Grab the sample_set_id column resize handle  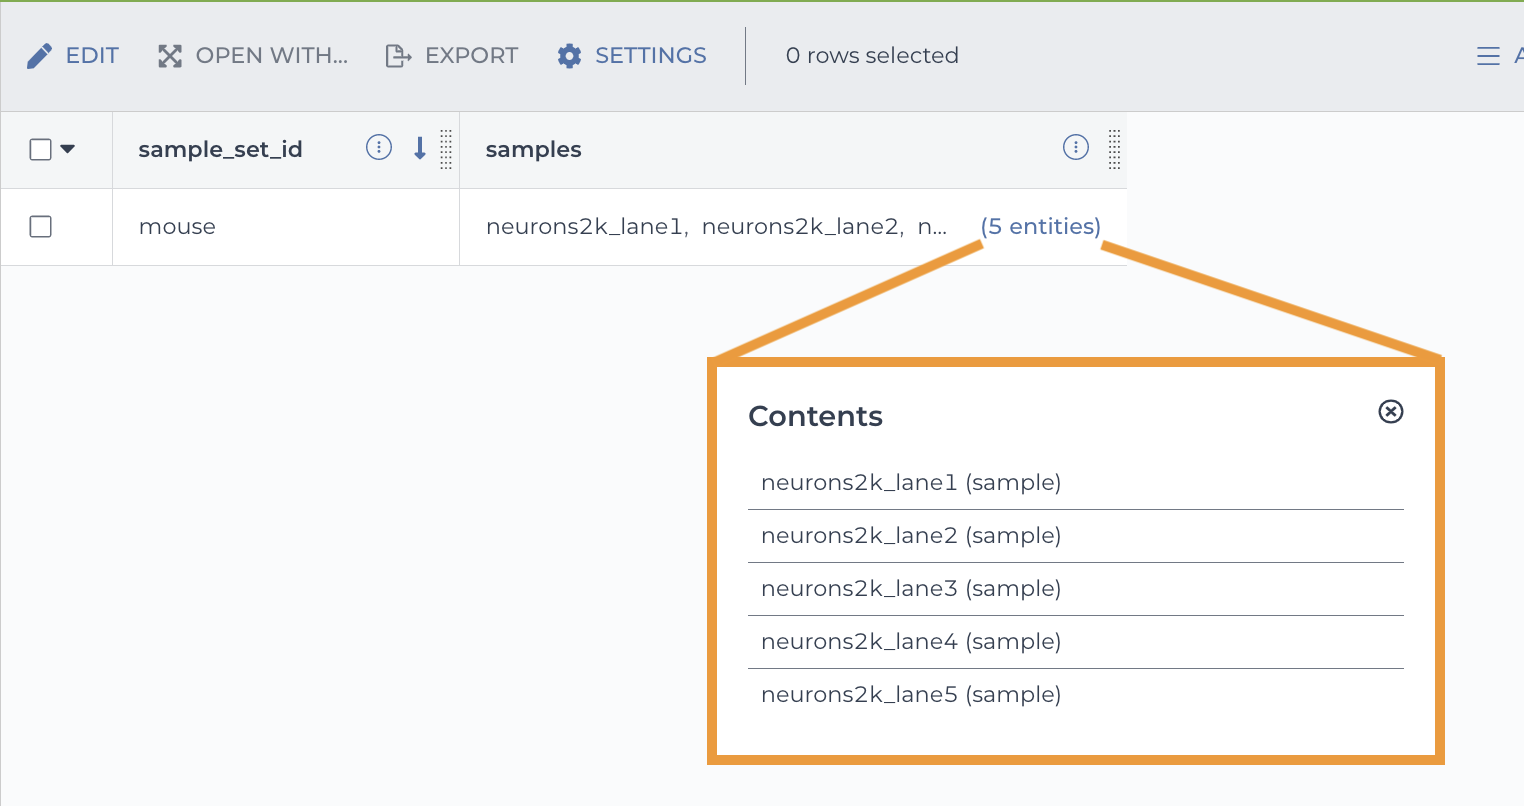pyautogui.click(x=446, y=149)
